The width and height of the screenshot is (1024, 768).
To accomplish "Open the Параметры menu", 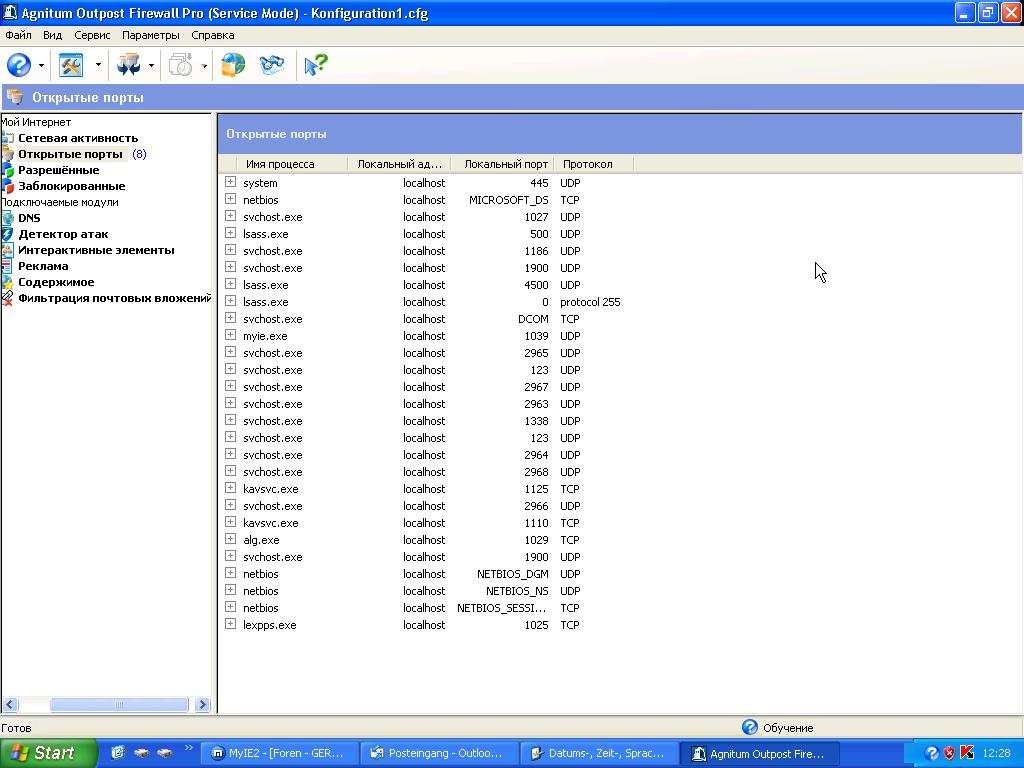I will pos(151,35).
